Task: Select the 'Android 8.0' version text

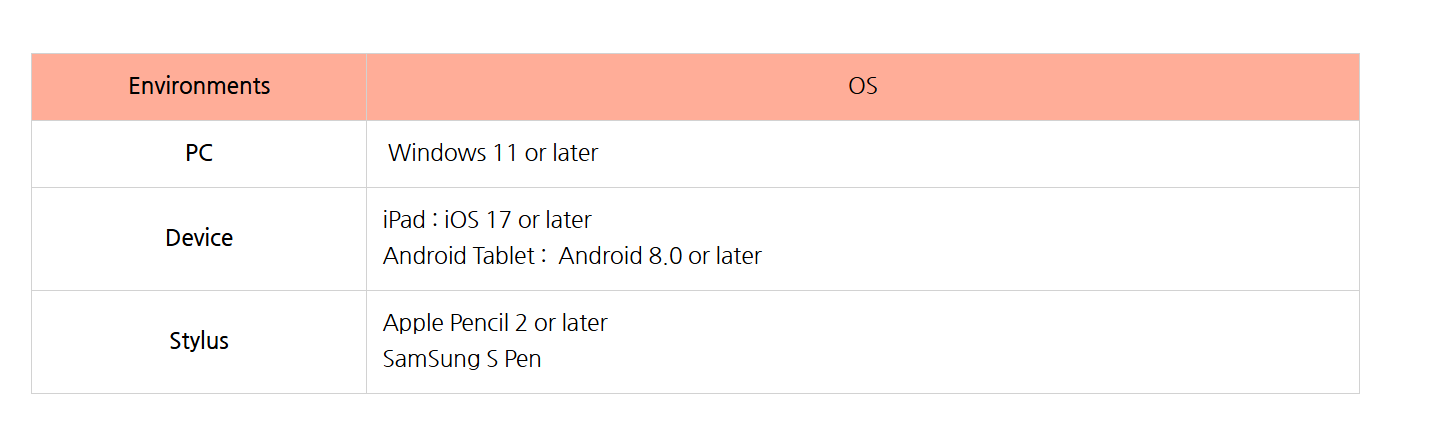Action: [620, 256]
